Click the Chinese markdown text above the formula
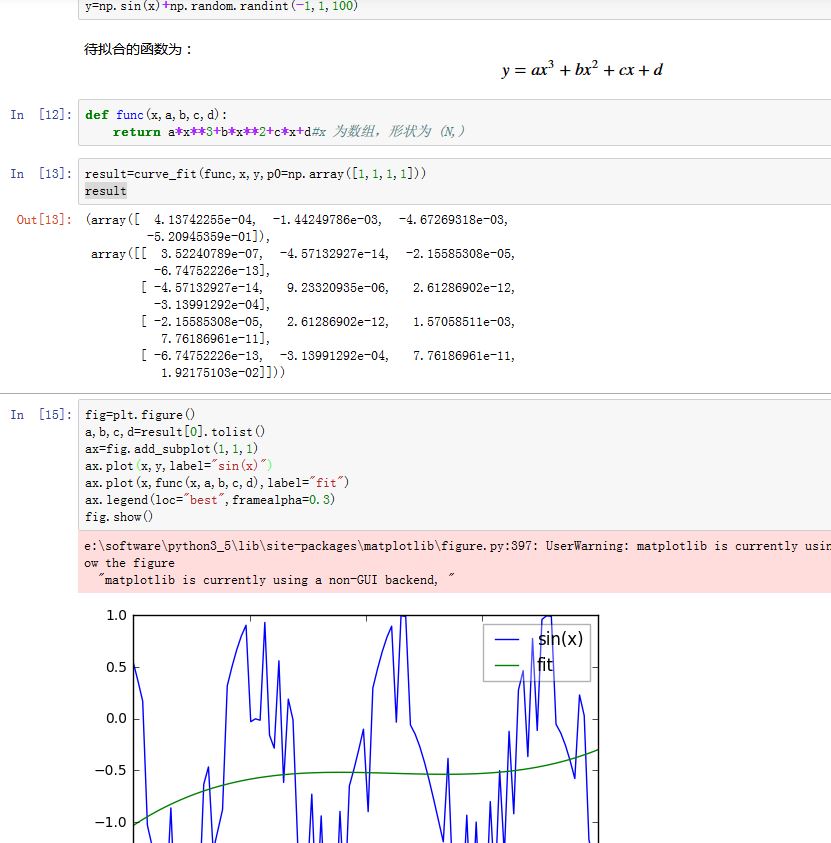The height and width of the screenshot is (843, 831). [139, 48]
